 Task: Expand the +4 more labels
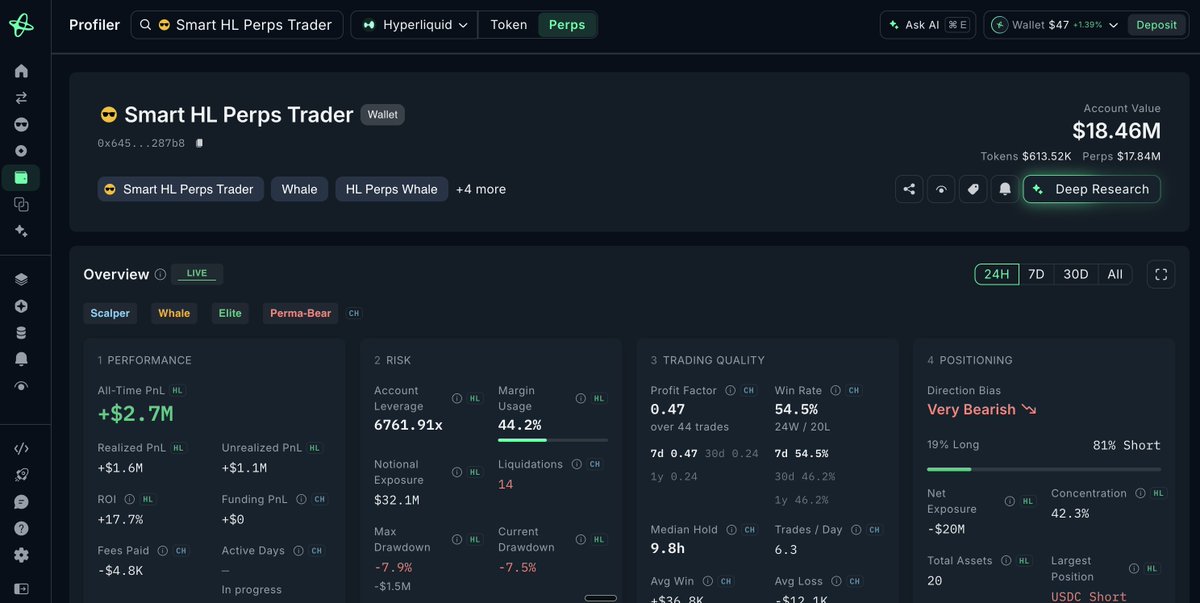[x=481, y=189]
